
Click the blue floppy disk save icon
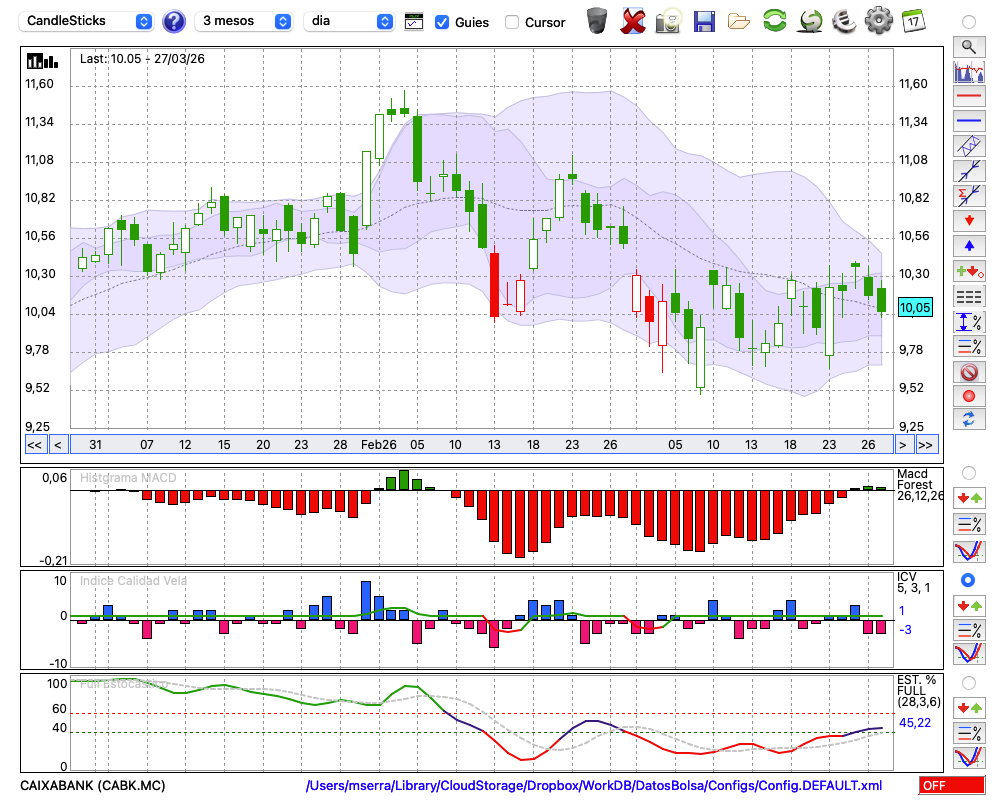704,21
